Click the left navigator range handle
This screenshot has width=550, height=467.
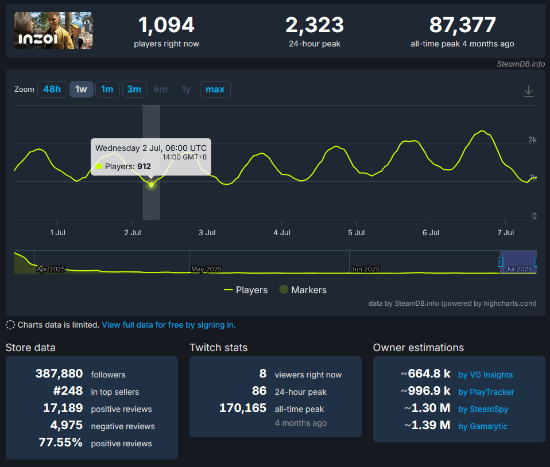(x=500, y=262)
